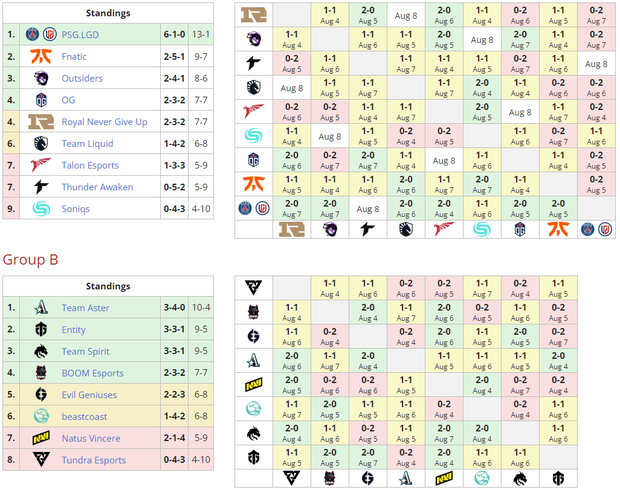
Task: Click the beastcoast team link
Action: click(84, 417)
